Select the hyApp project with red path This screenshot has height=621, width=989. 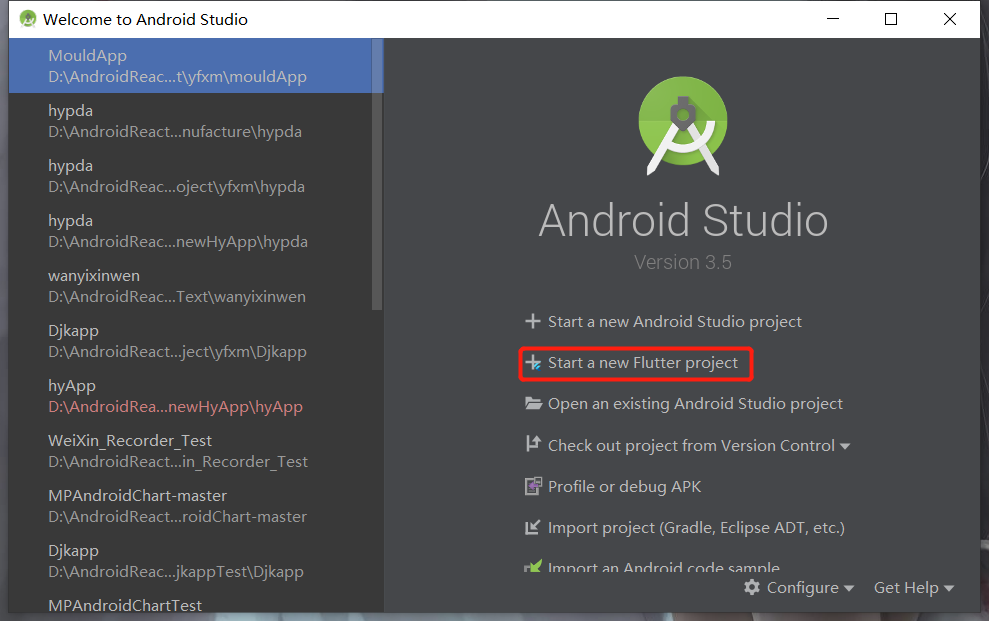click(x=190, y=396)
